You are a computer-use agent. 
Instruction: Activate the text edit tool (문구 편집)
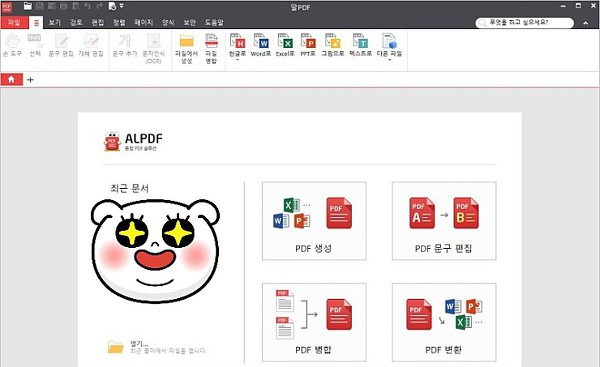pos(61,45)
